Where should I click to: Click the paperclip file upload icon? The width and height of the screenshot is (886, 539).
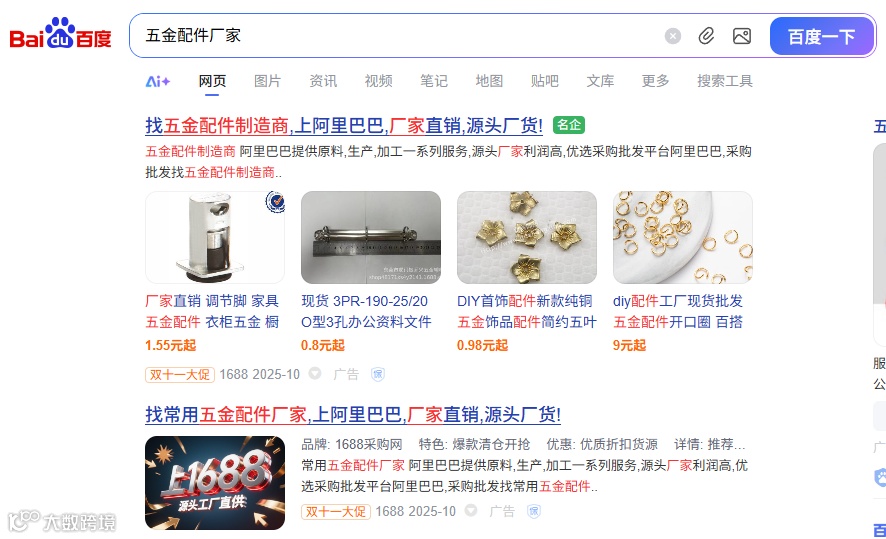pos(706,36)
